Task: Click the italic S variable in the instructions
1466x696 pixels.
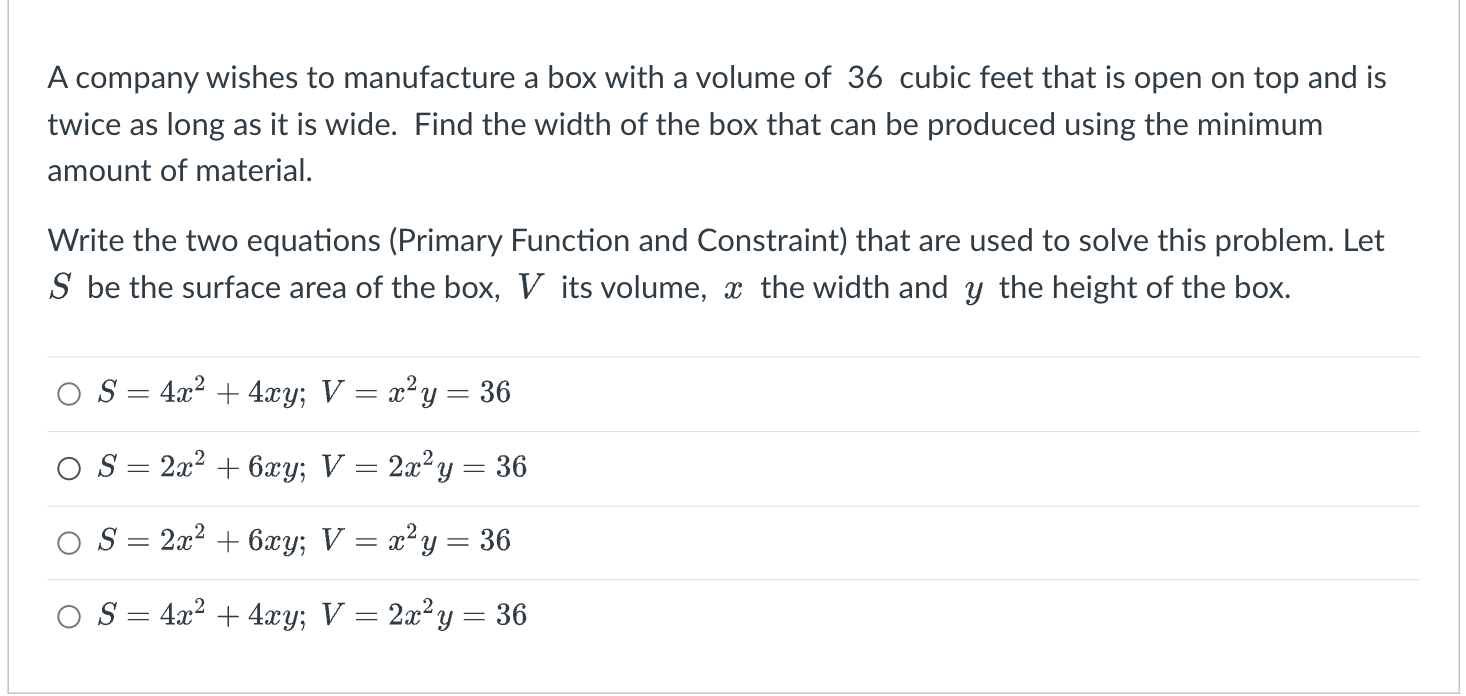Action: (x=58, y=288)
